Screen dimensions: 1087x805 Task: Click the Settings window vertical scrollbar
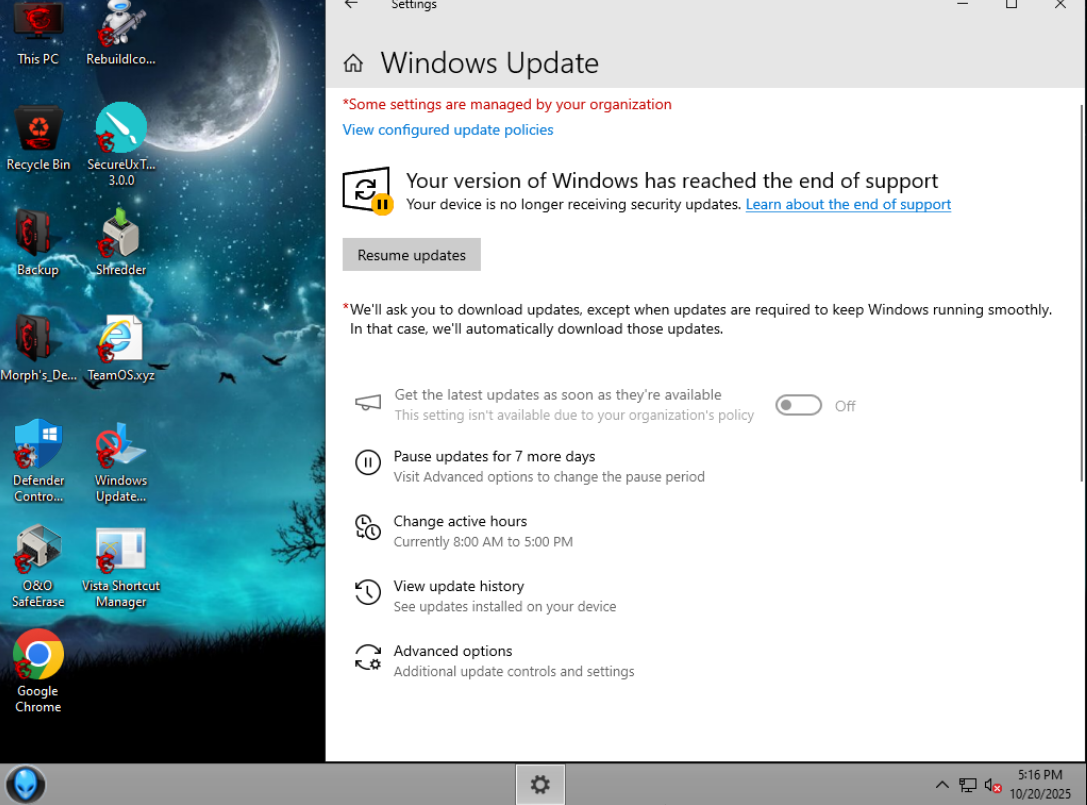click(x=1081, y=293)
